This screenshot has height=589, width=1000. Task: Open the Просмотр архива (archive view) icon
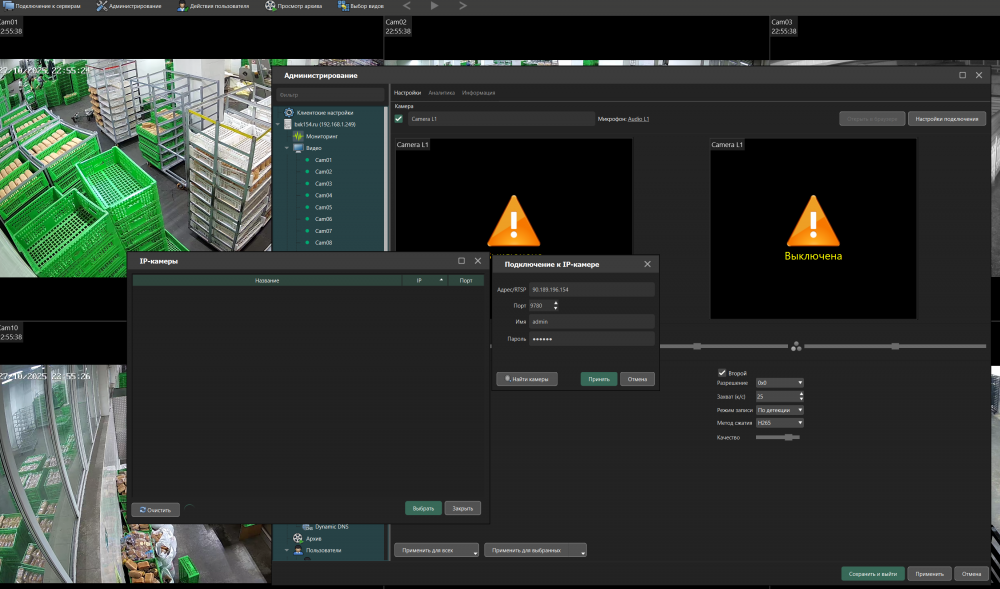[270, 6]
